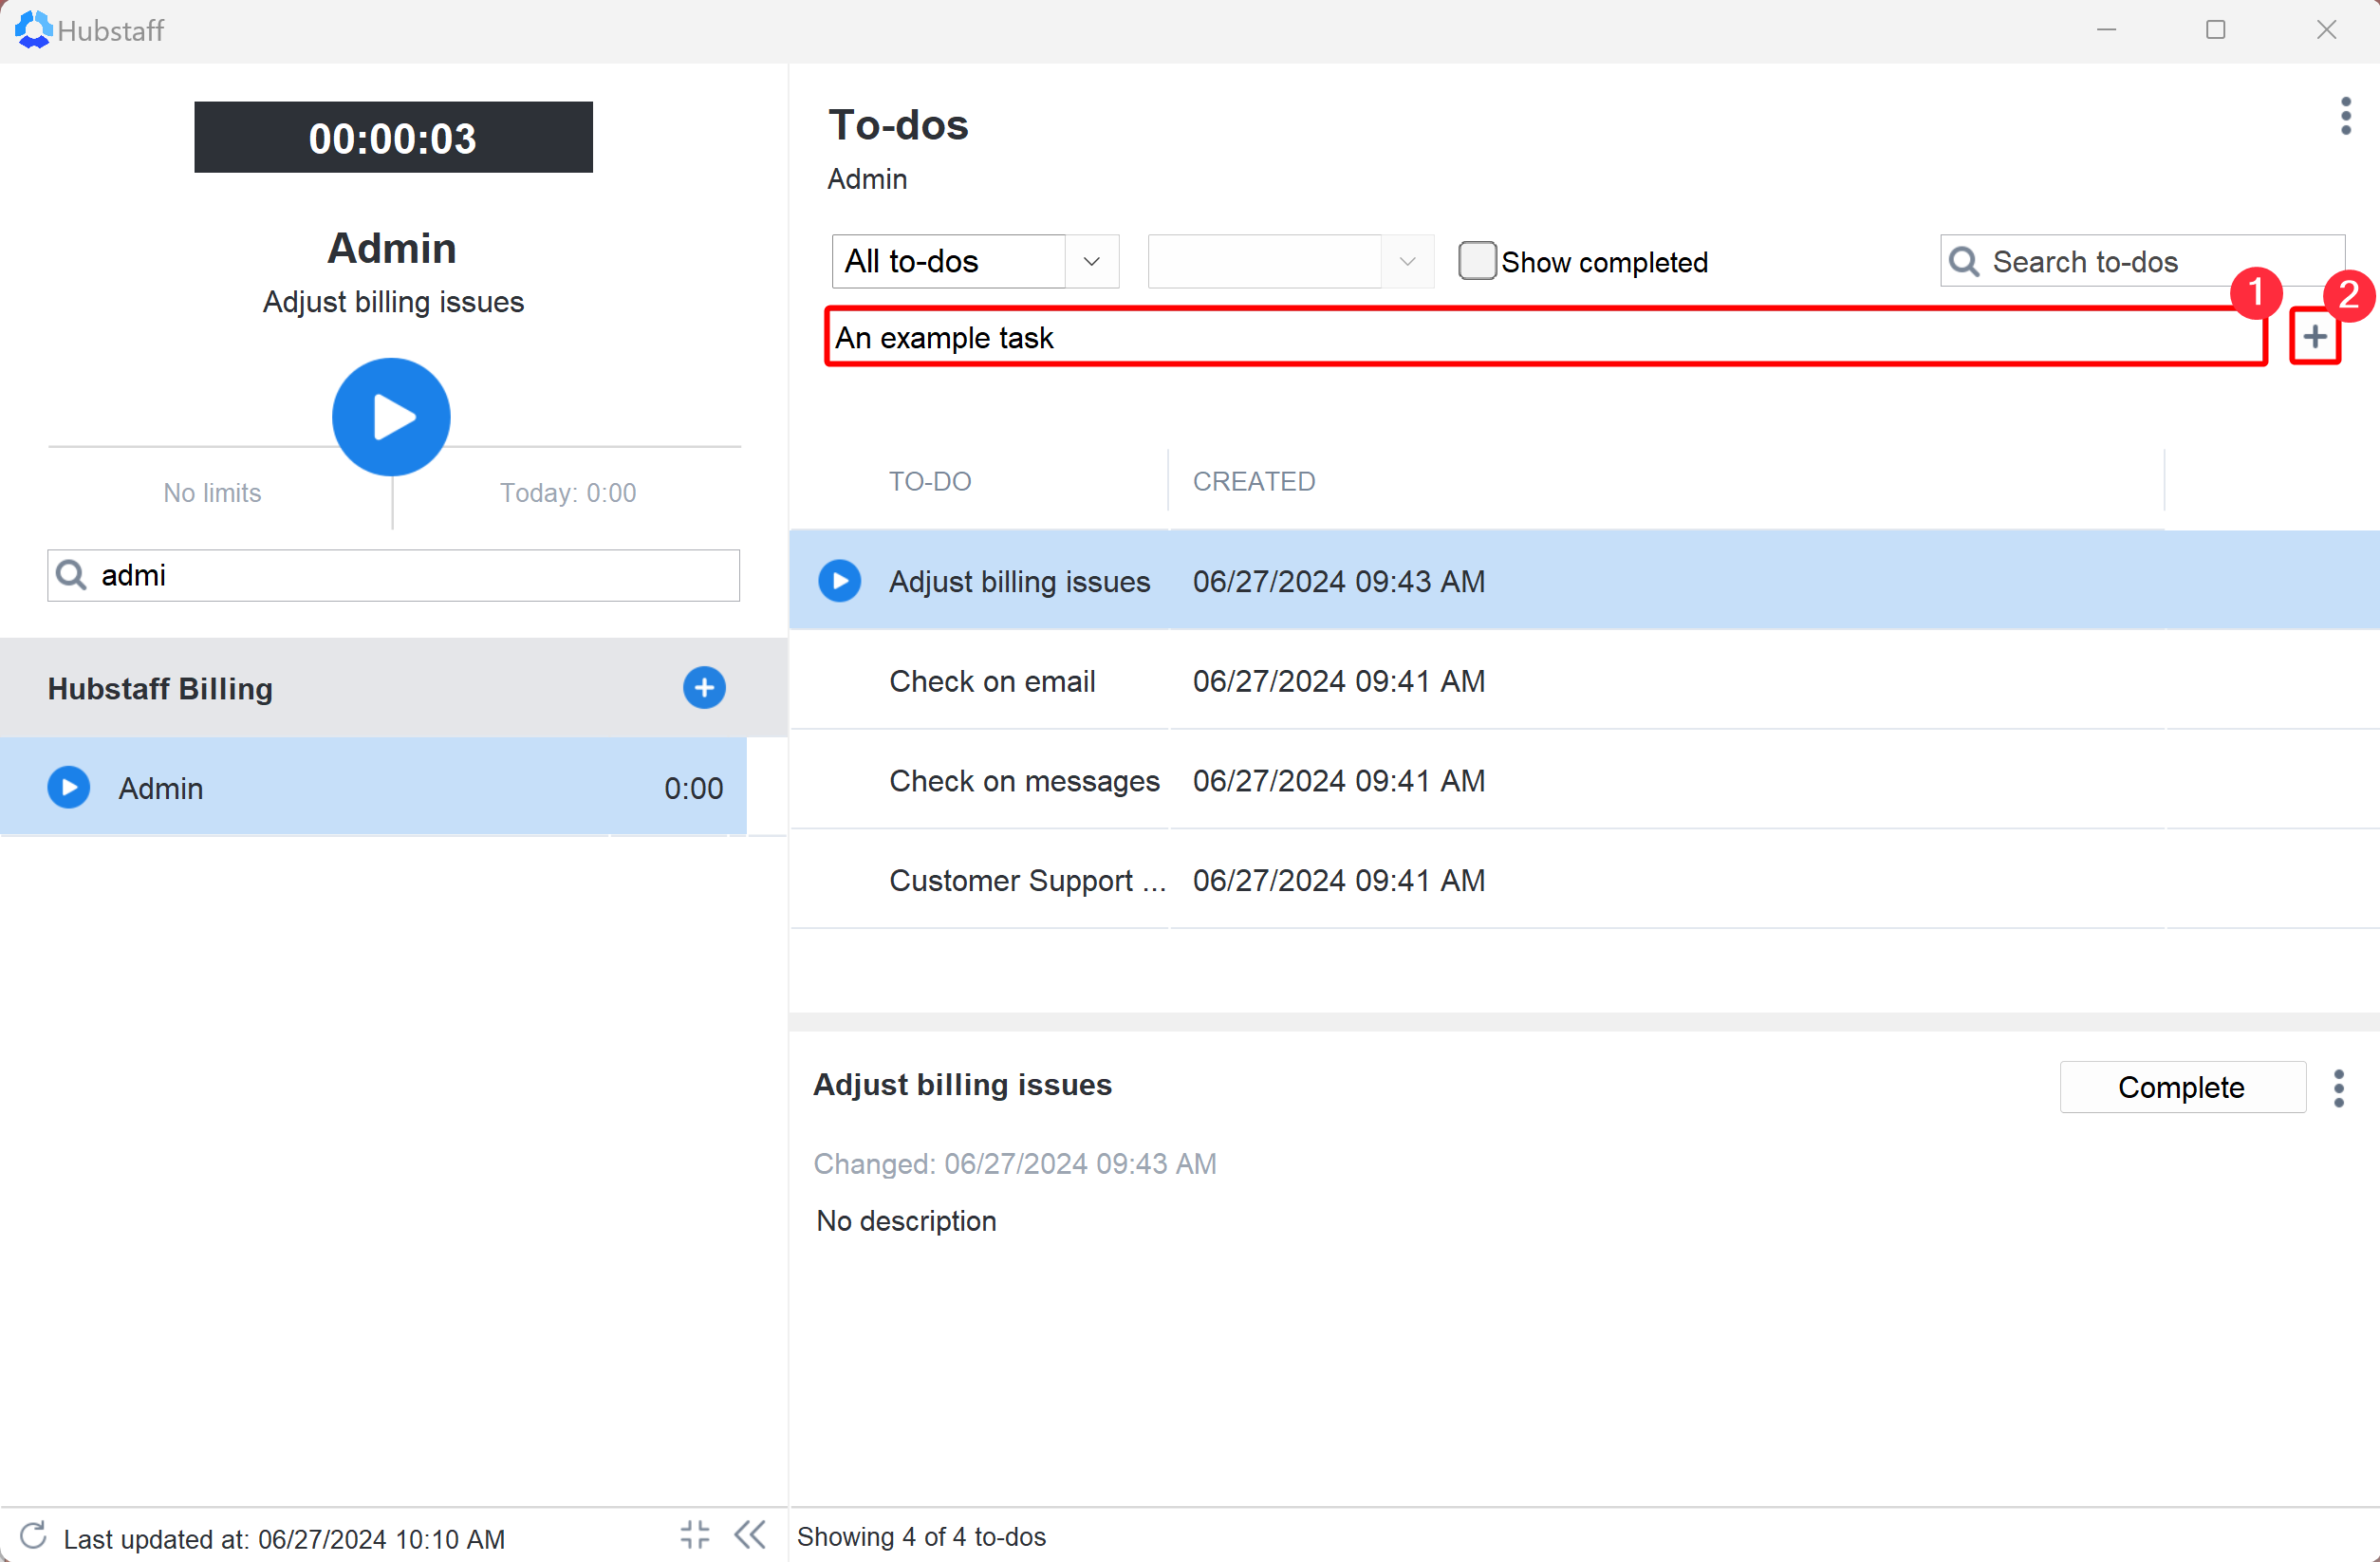Click the 0:00 time on Admin row
Screen dimensions: 2380x1562
click(x=693, y=788)
